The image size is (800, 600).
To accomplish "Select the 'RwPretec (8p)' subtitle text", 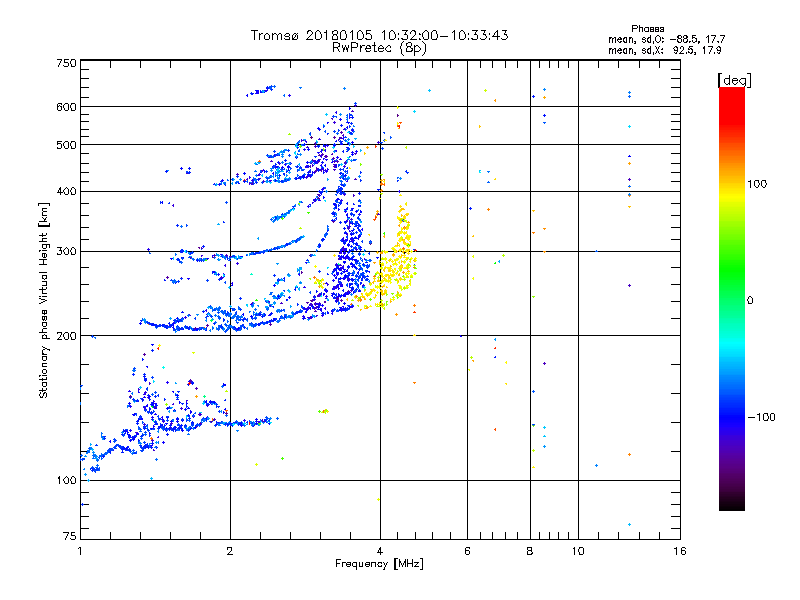I will coord(379,48).
